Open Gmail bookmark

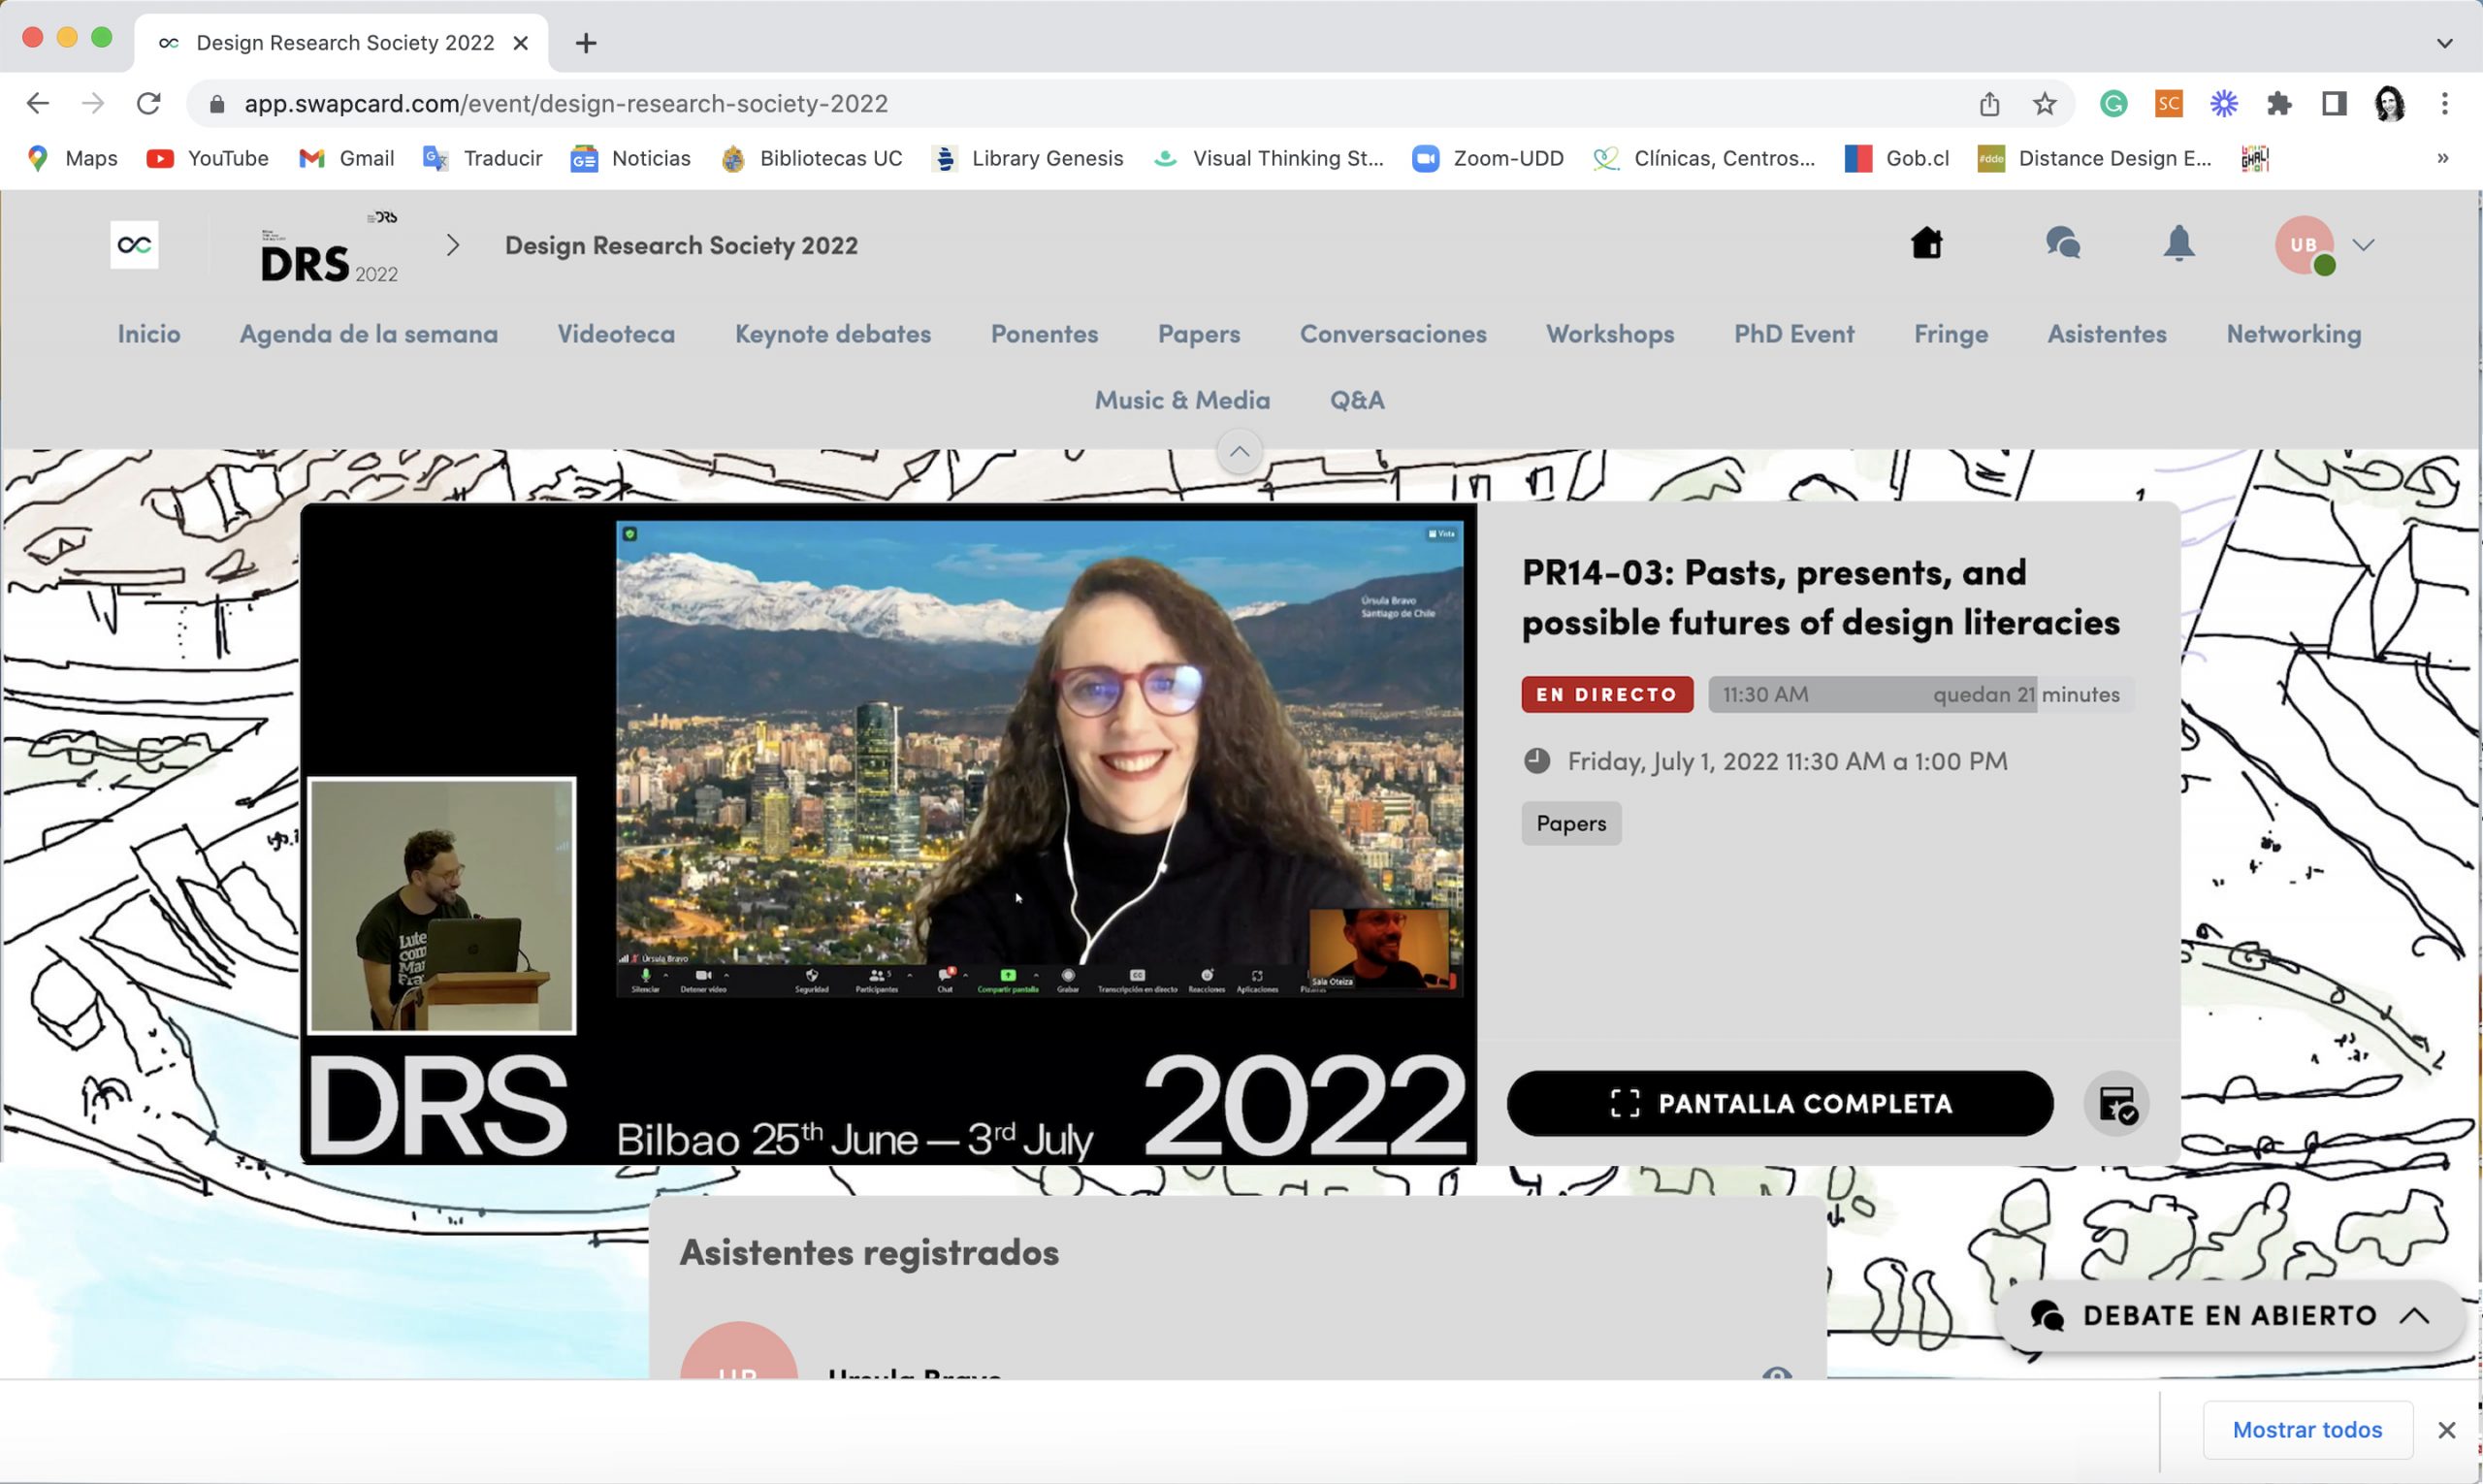point(347,158)
